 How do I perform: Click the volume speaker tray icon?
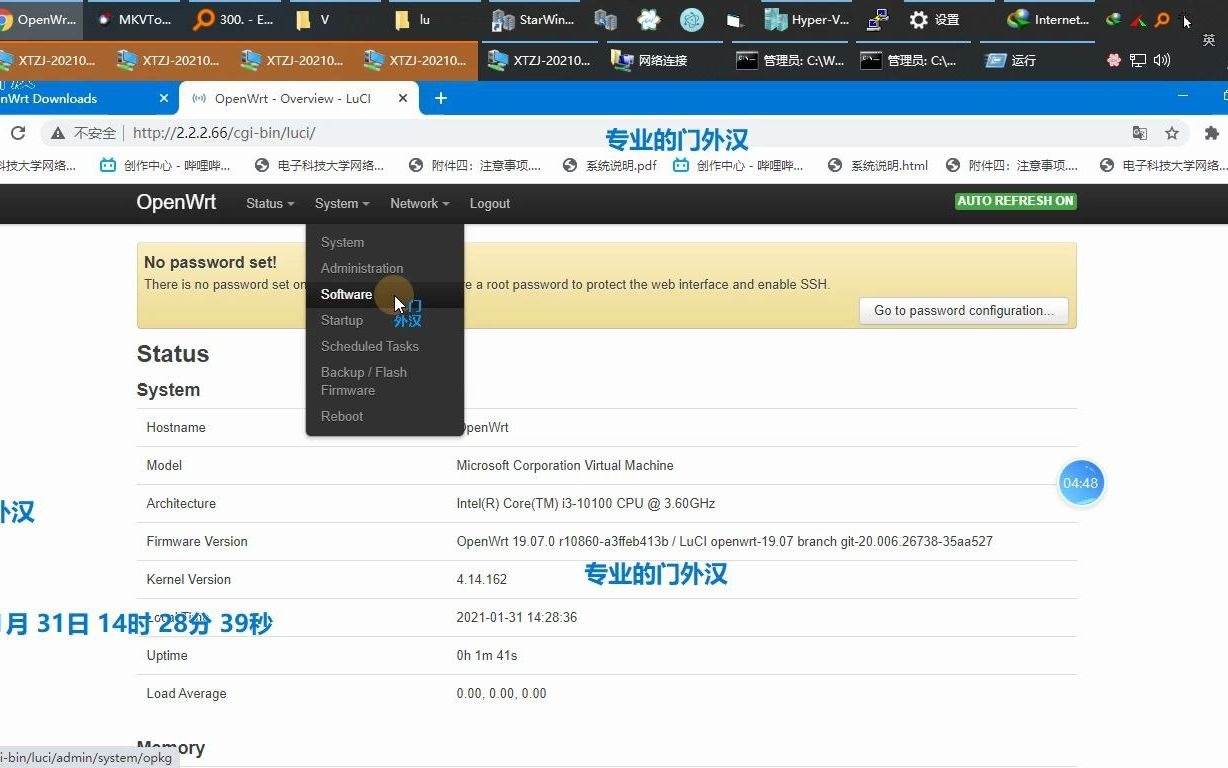click(1161, 60)
